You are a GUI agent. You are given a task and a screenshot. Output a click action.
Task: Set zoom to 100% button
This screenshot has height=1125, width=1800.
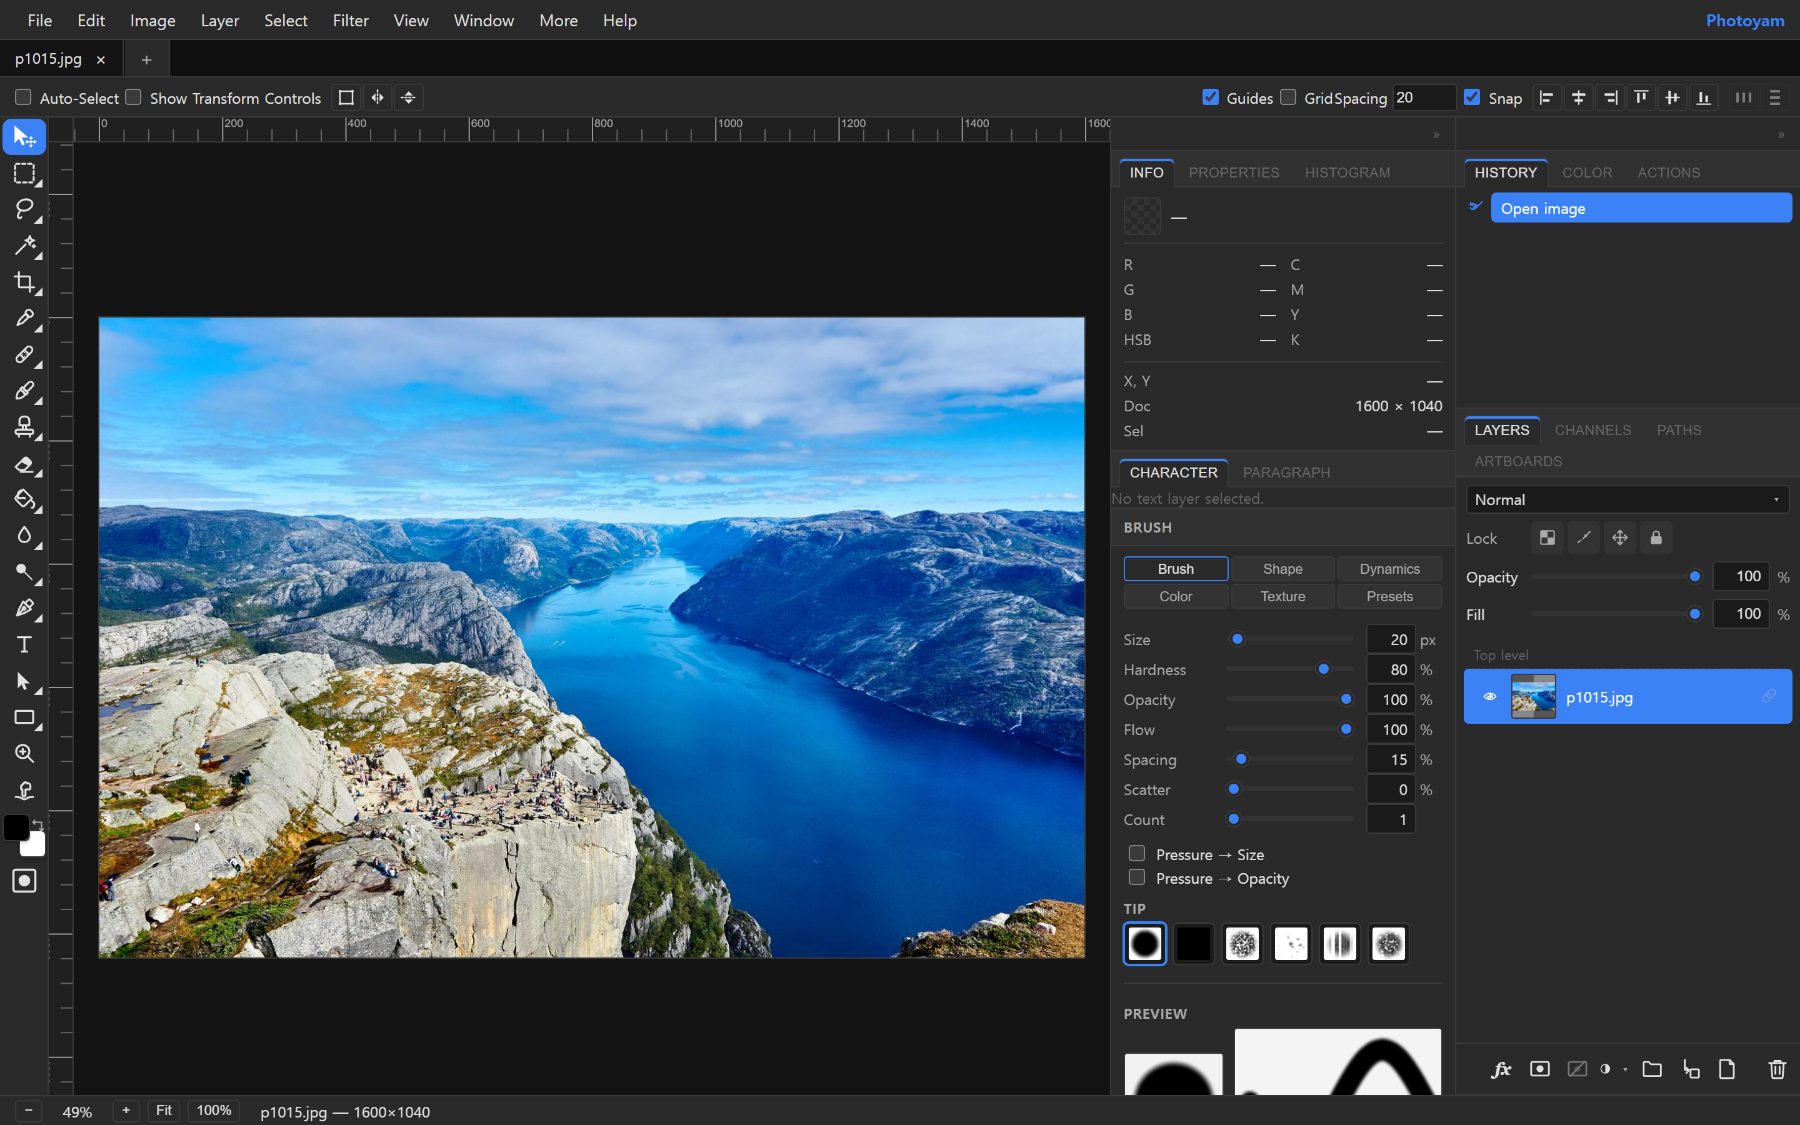tap(214, 1110)
